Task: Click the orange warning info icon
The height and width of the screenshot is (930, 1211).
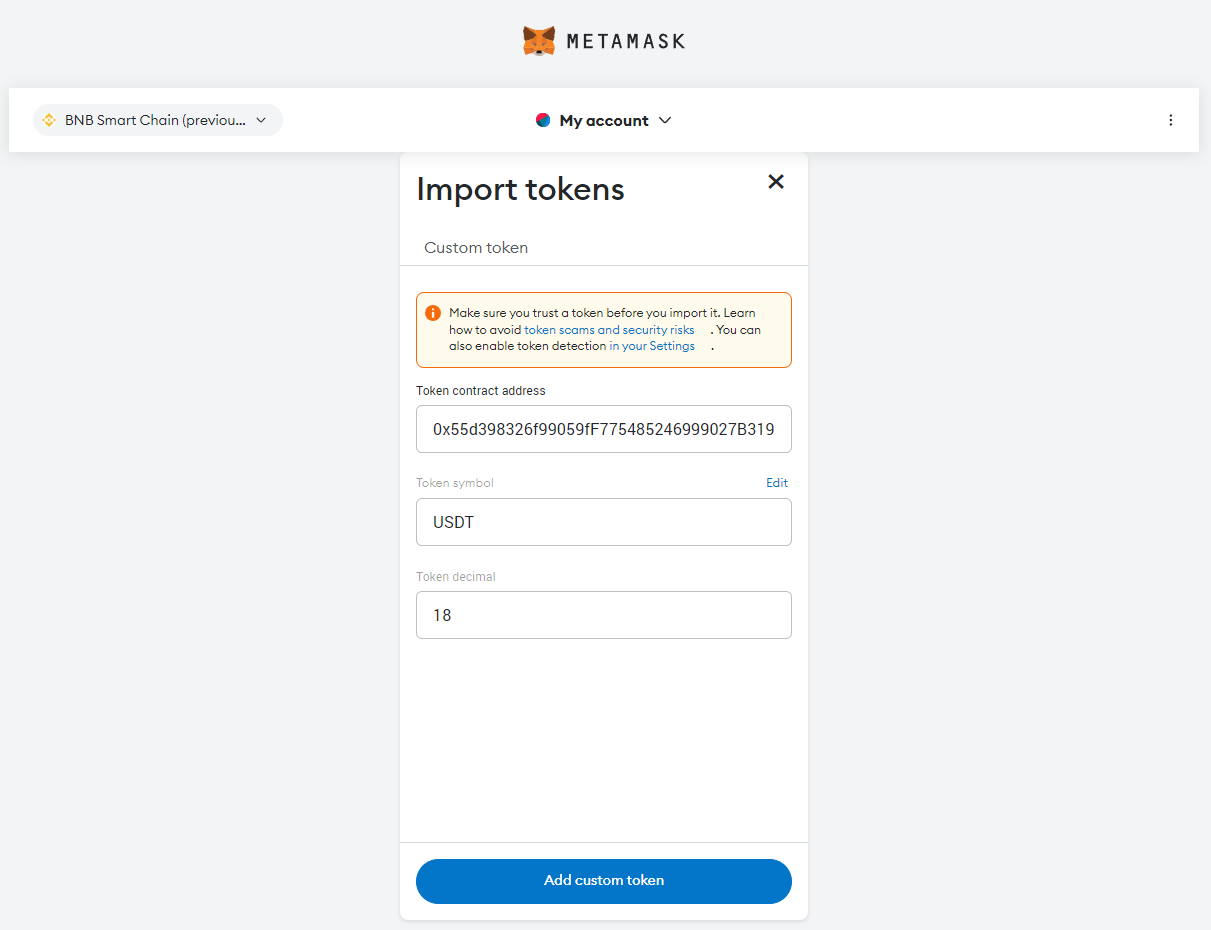Action: [433, 313]
